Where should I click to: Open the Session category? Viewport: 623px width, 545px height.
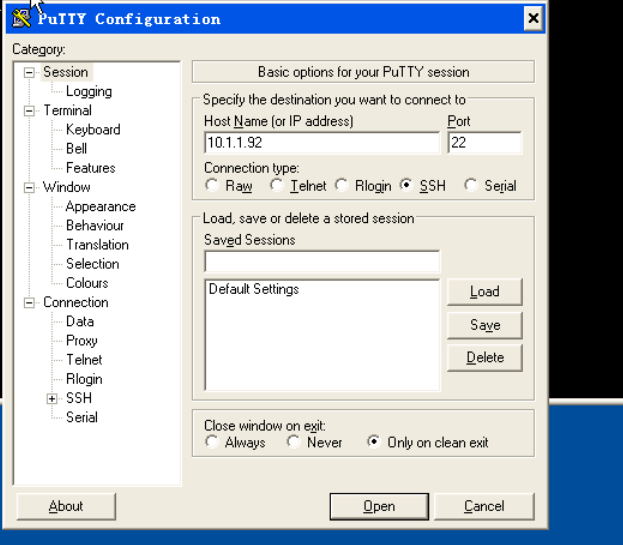pyautogui.click(x=66, y=72)
